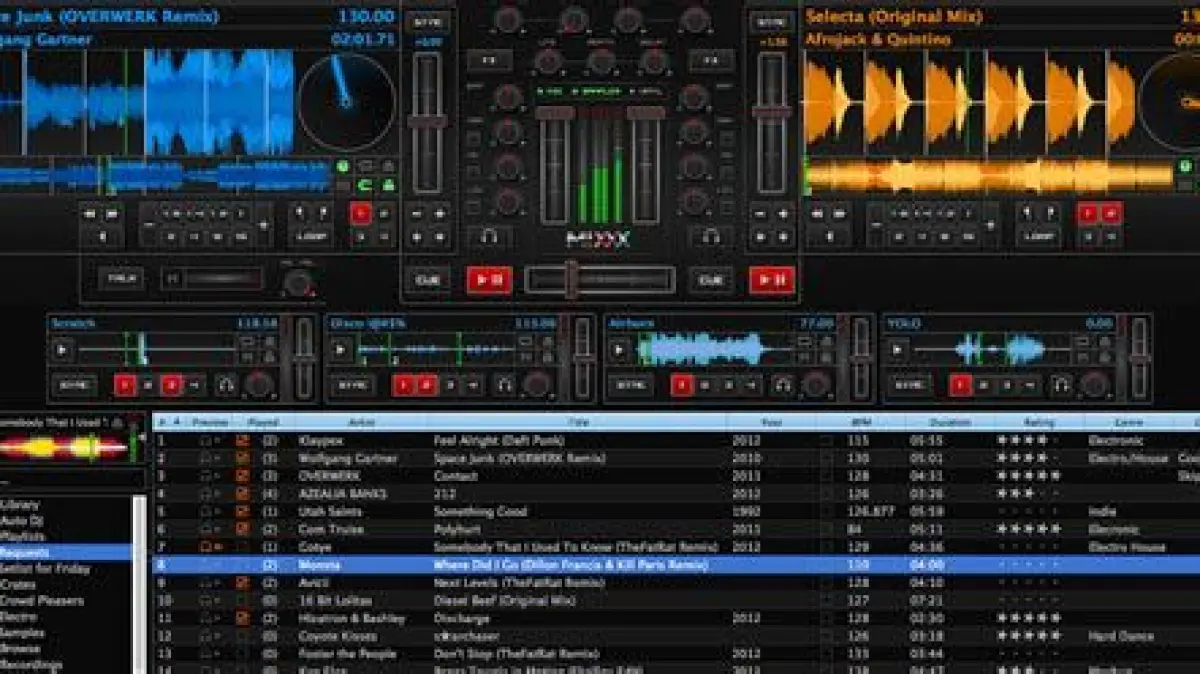The image size is (1200, 674).
Task: Click the right deck headphone cue icon
Action: coord(710,237)
